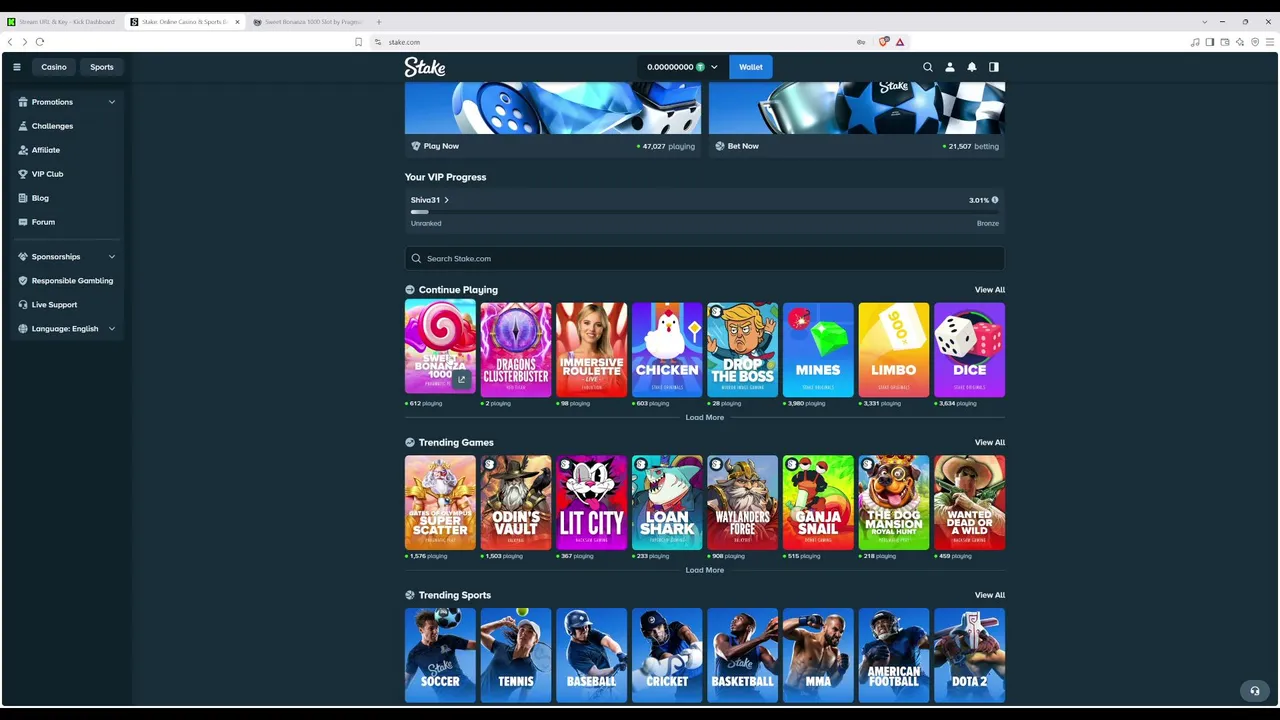1280x720 pixels.
Task: Switch to the Sports section
Action: click(102, 67)
